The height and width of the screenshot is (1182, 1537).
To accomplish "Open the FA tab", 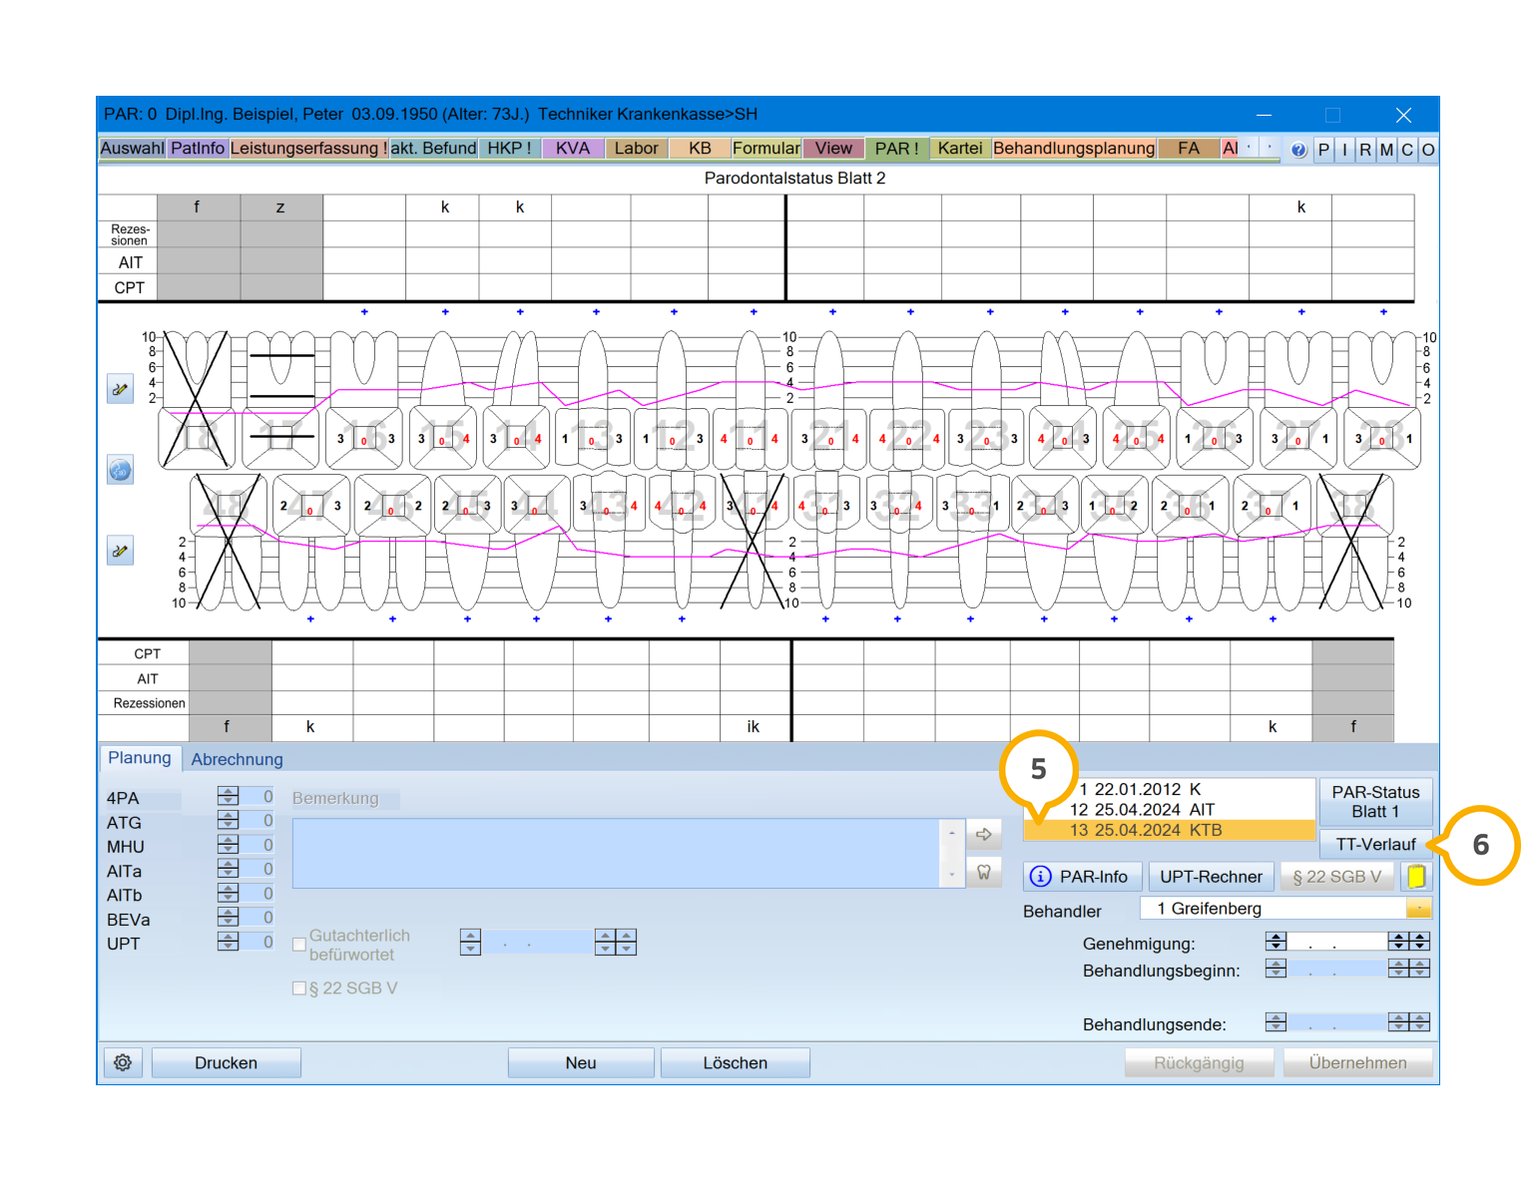I will (1188, 148).
